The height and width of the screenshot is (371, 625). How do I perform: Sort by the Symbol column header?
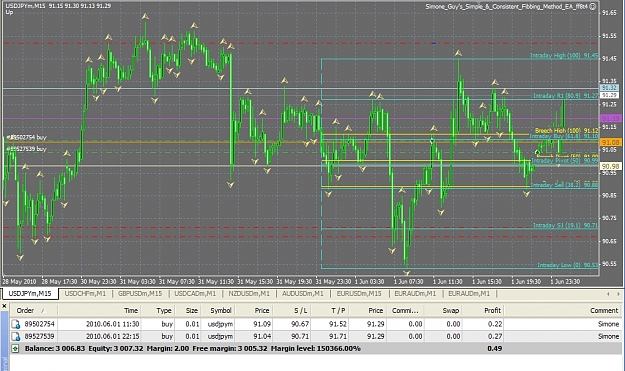tap(220, 310)
